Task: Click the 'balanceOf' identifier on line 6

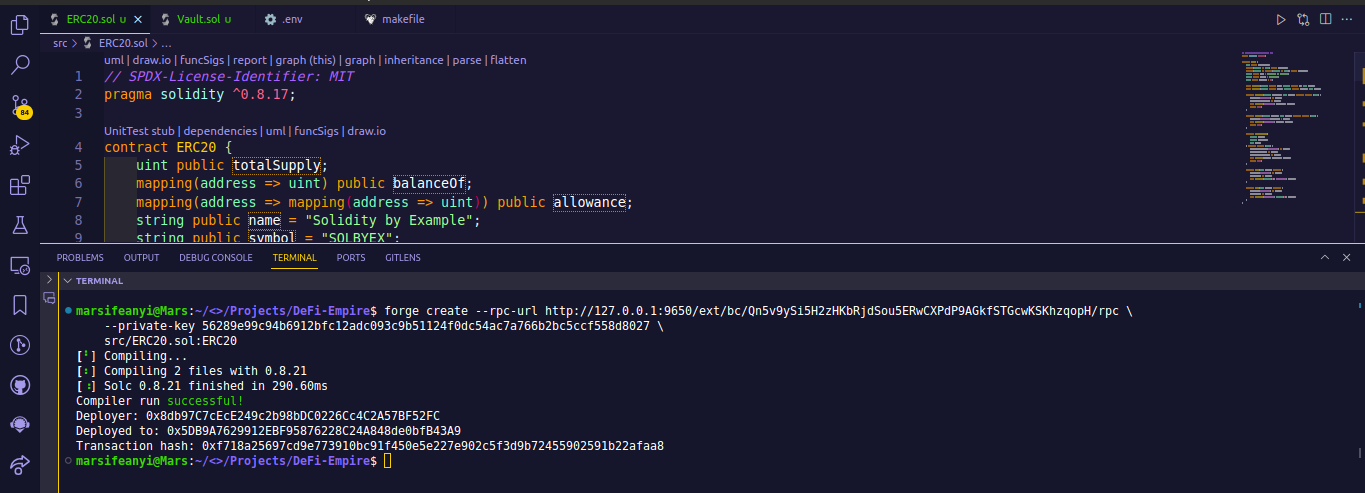Action: click(x=431, y=184)
